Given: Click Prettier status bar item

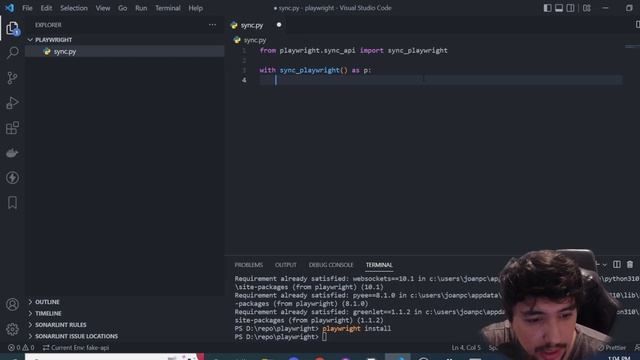Looking at the screenshot, I should 612,348.
